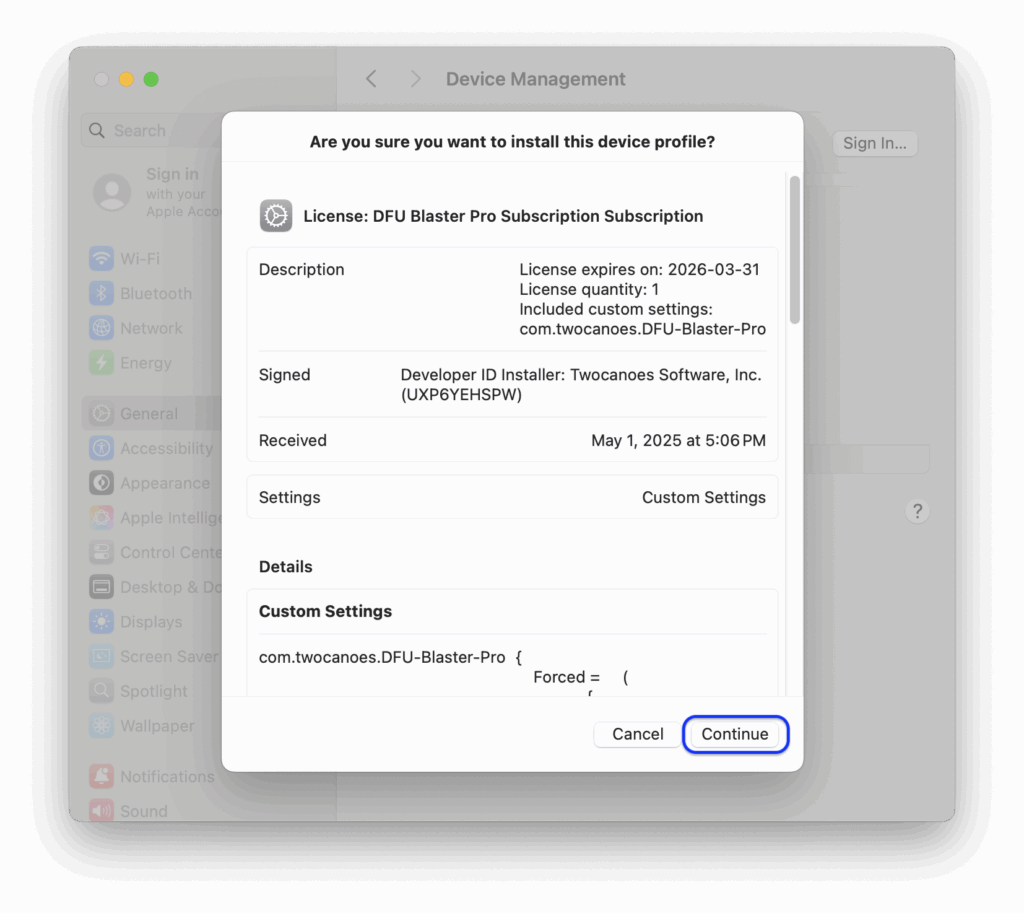Click the '(UXP6YEHSPW)' team ID text
The width and height of the screenshot is (1024, 913).
[461, 394]
